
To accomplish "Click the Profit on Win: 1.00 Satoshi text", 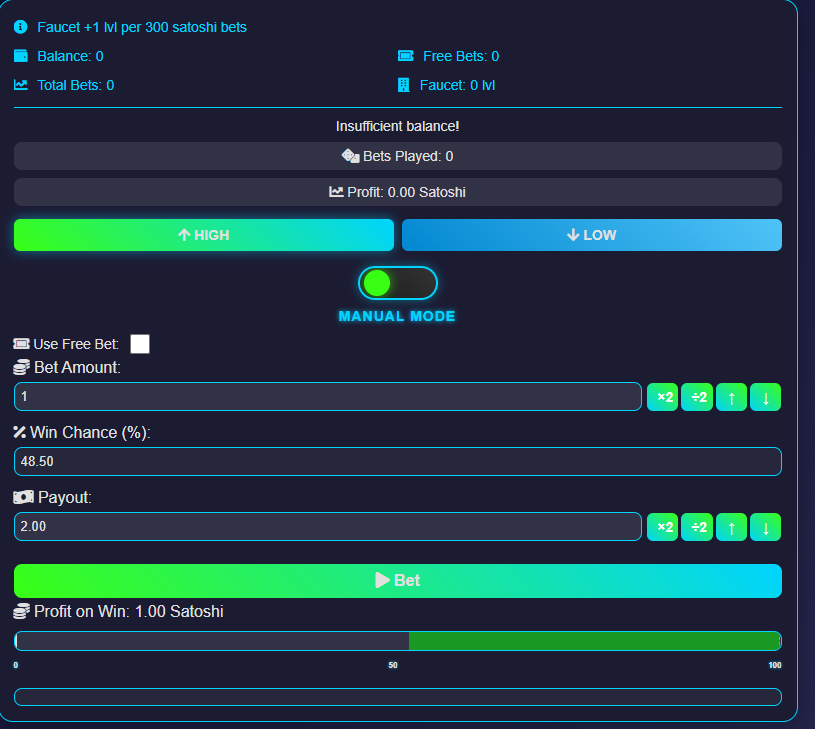I will [x=128, y=612].
